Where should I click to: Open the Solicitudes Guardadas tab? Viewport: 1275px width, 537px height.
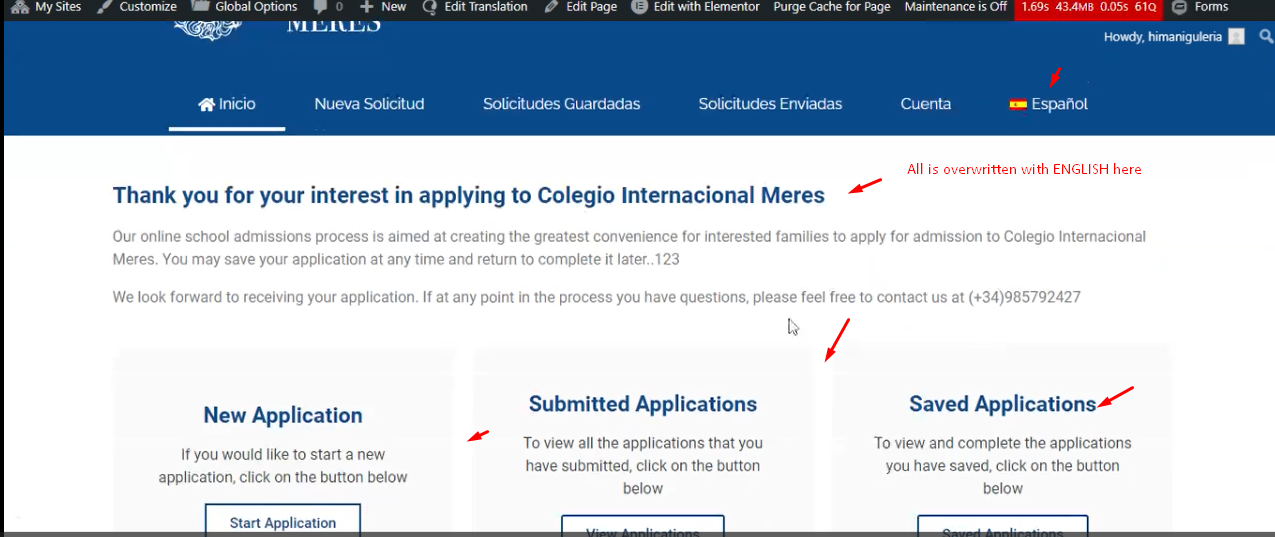point(561,104)
